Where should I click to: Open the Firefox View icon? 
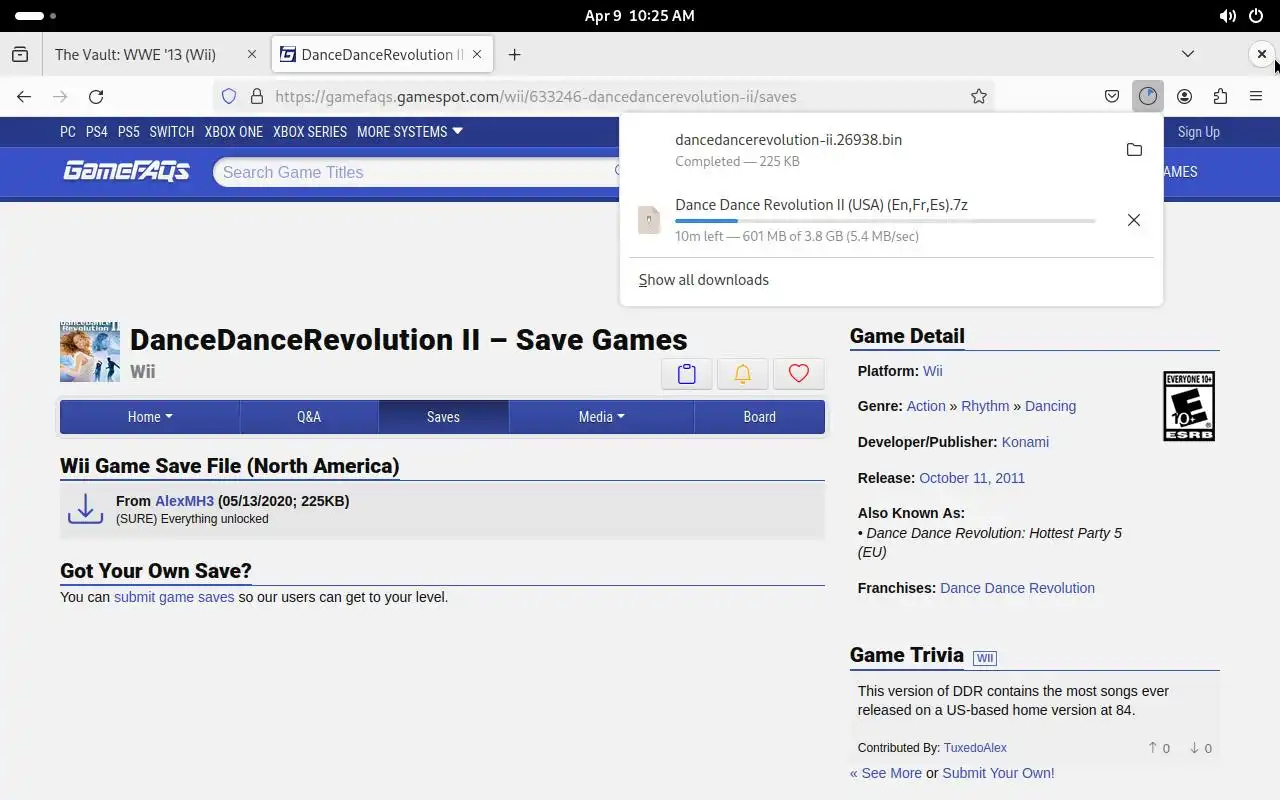click(x=20, y=55)
